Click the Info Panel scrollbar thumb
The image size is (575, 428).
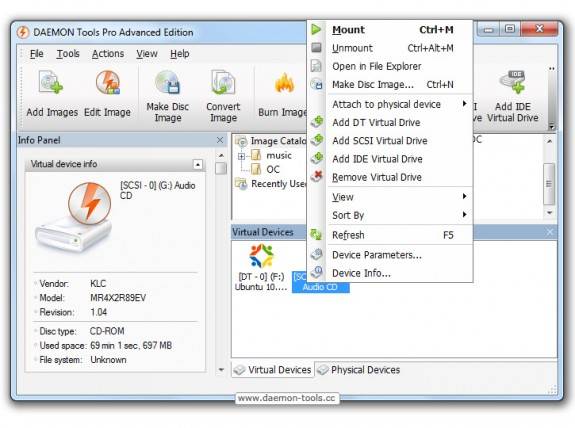point(221,168)
